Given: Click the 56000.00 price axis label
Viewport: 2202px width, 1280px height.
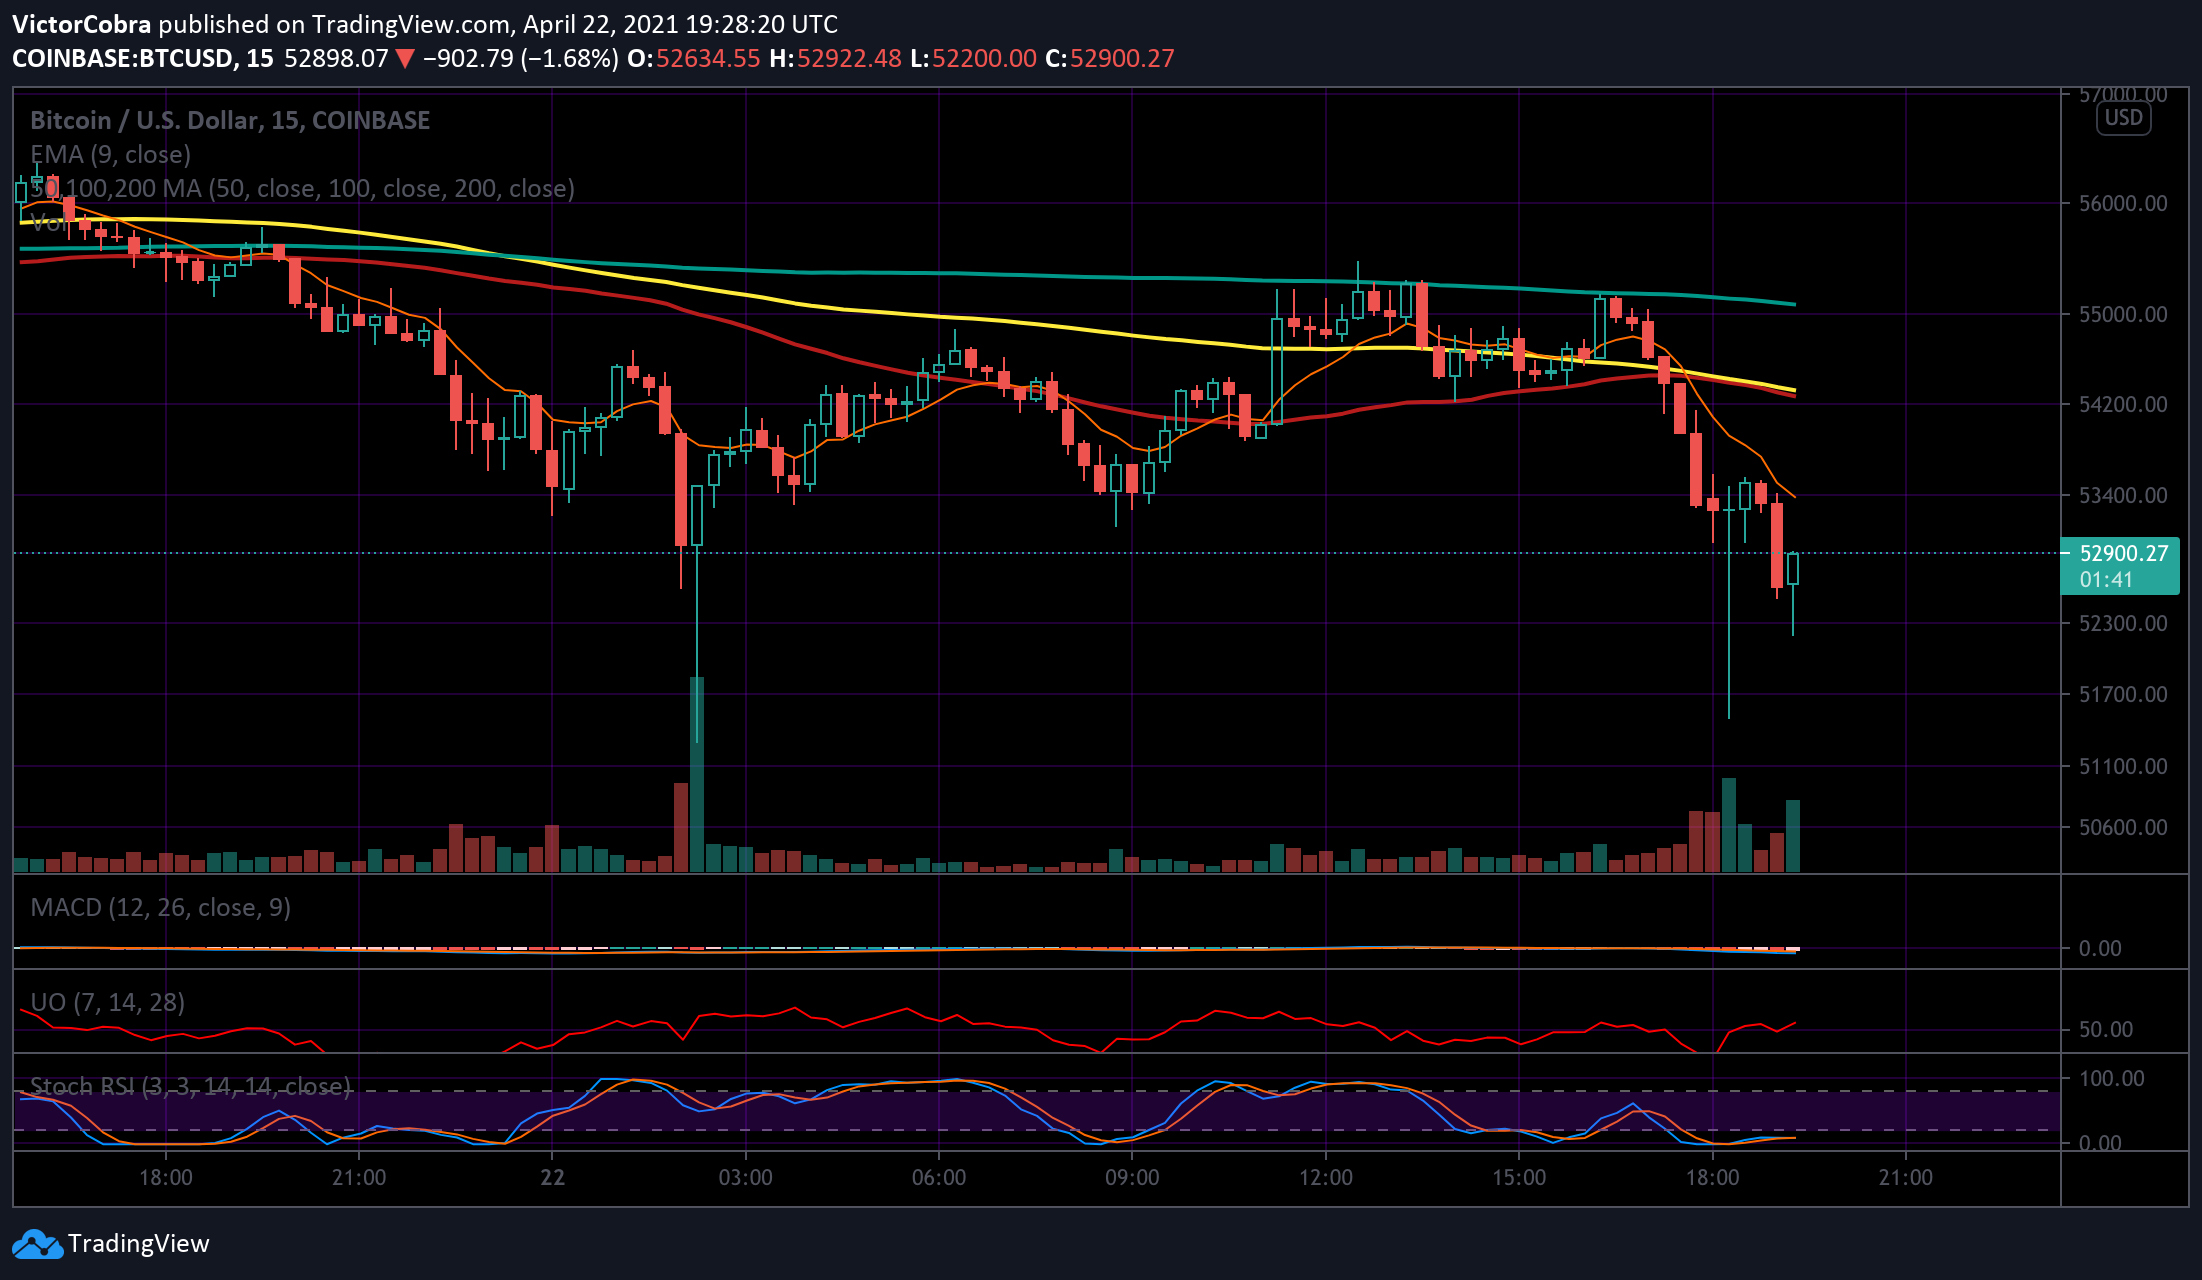Looking at the screenshot, I should (2123, 203).
